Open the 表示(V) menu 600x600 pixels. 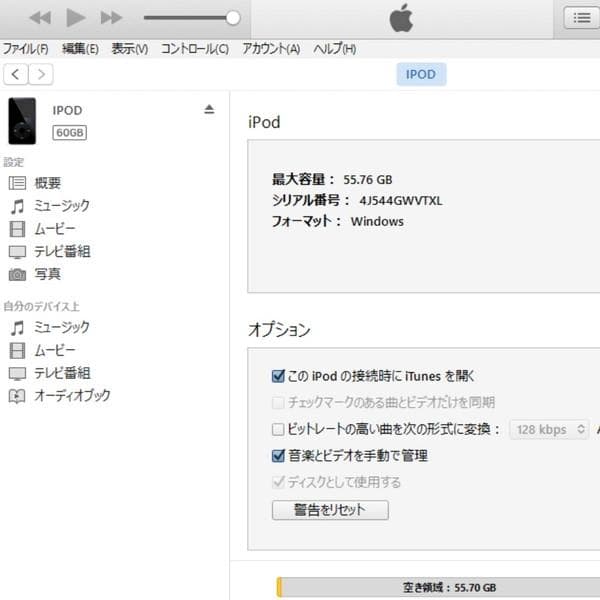(130, 49)
